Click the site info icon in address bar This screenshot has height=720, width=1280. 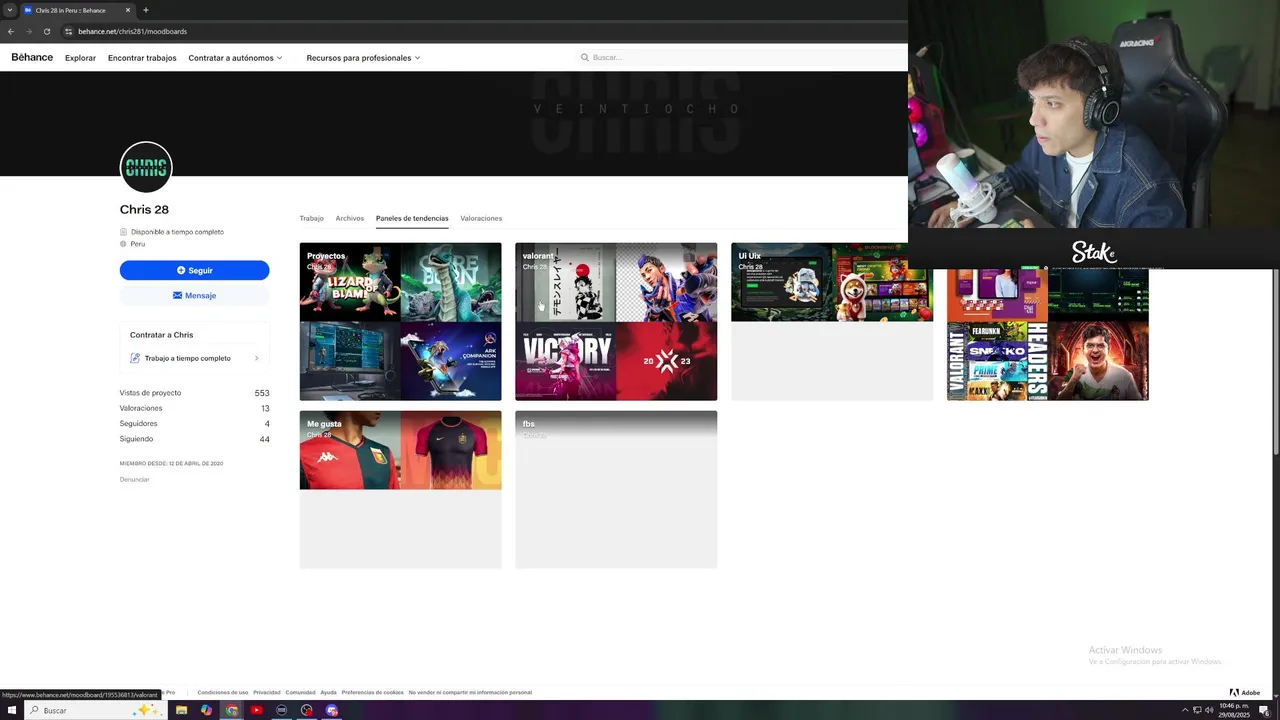68,31
